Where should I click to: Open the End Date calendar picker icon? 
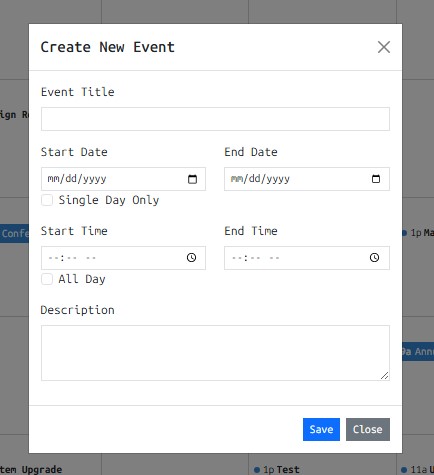tap(376, 179)
